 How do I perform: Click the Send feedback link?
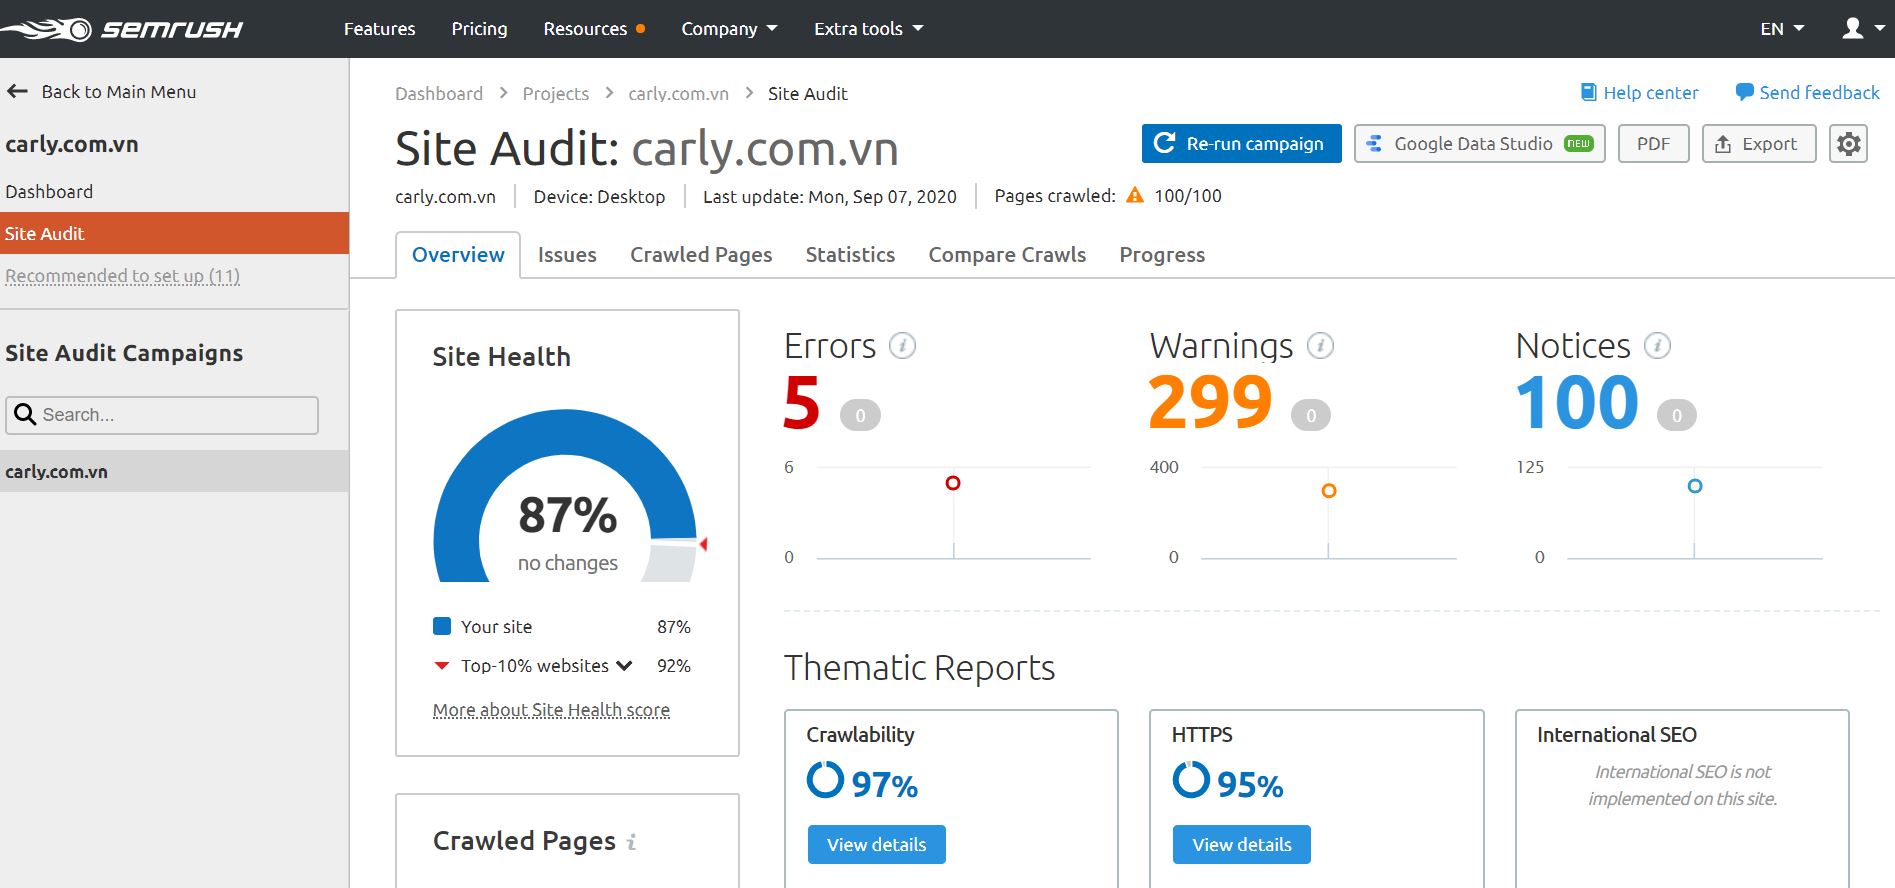[1819, 92]
